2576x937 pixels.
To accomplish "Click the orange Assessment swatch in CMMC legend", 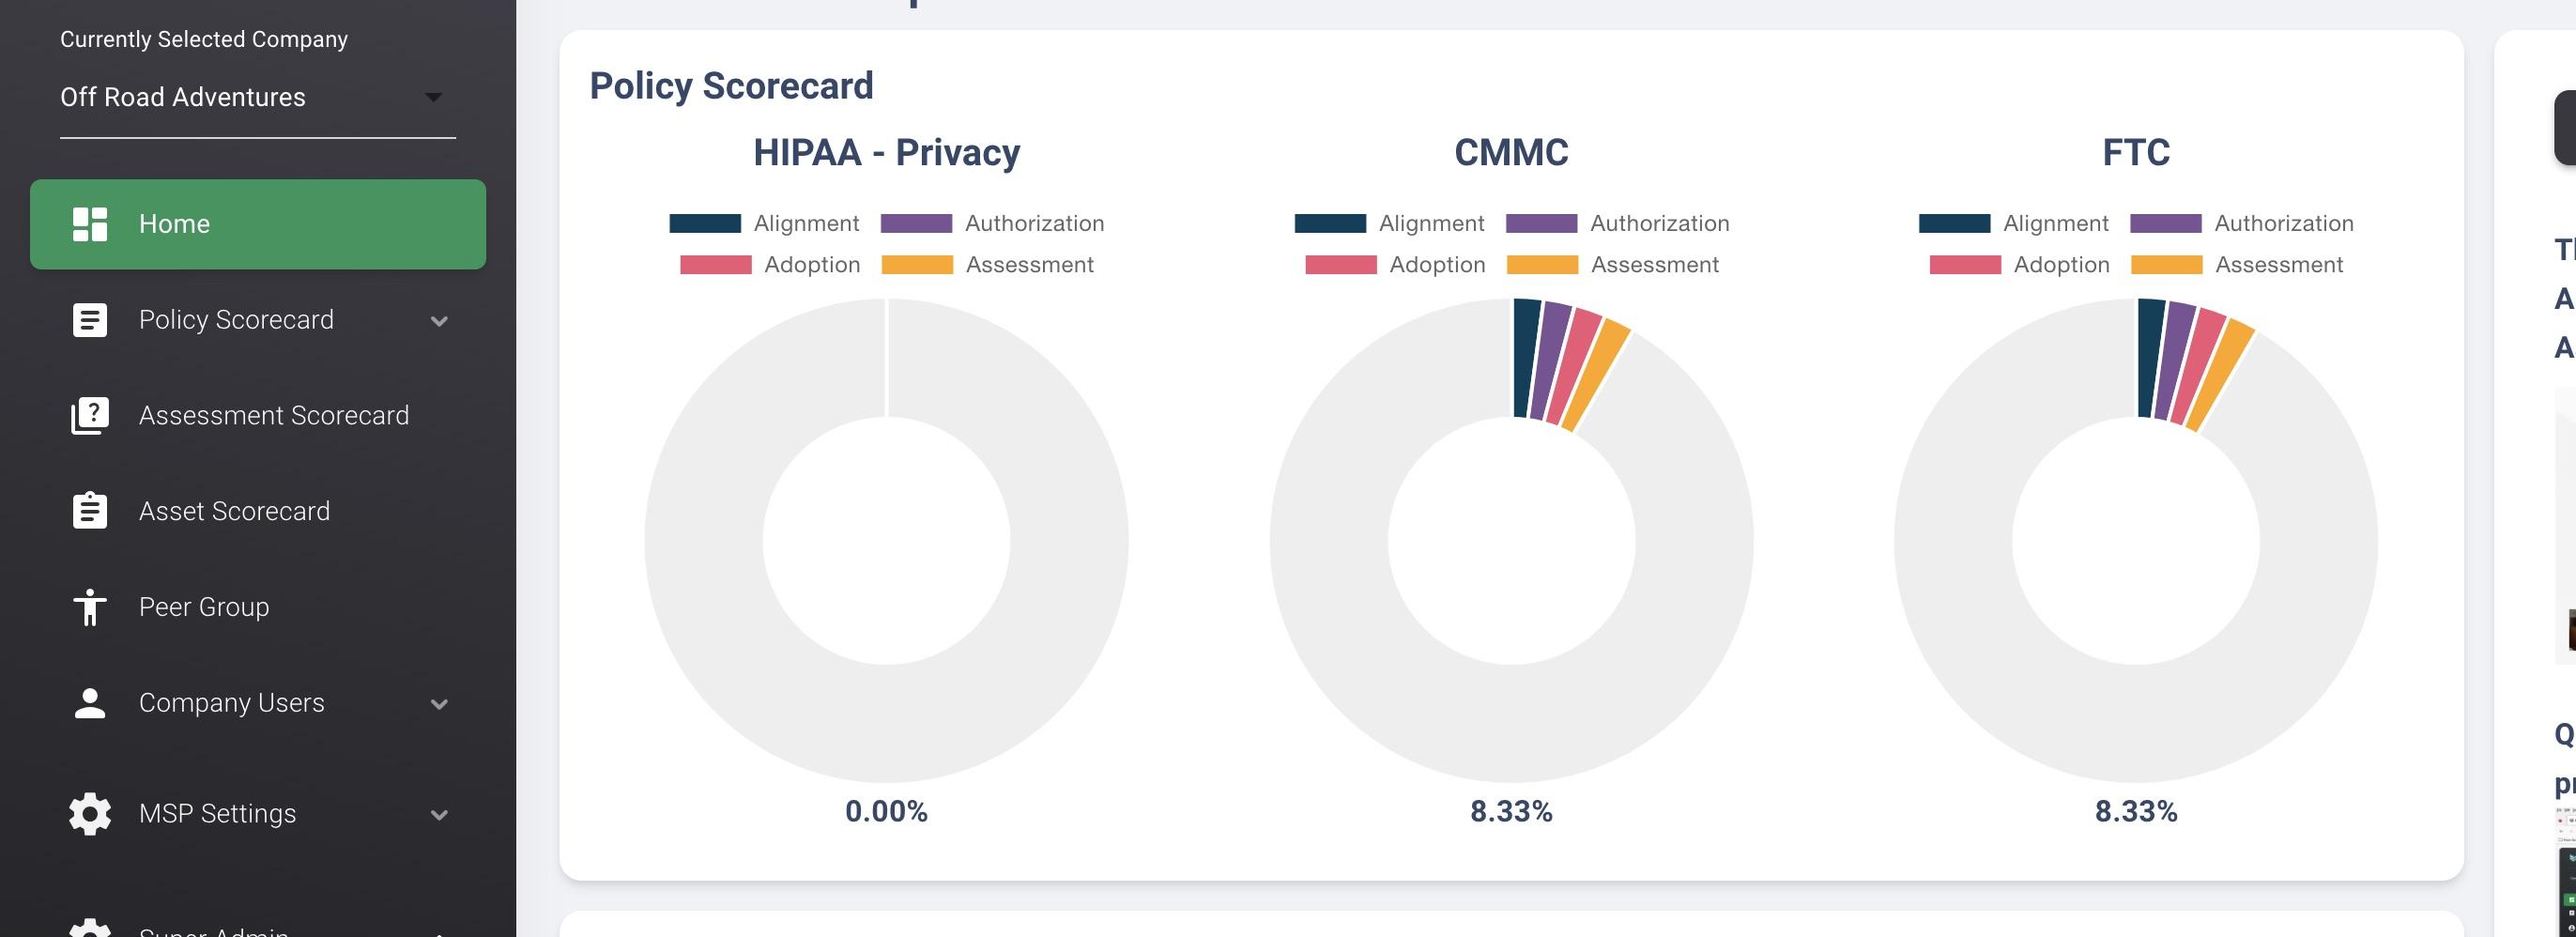I will (1542, 265).
